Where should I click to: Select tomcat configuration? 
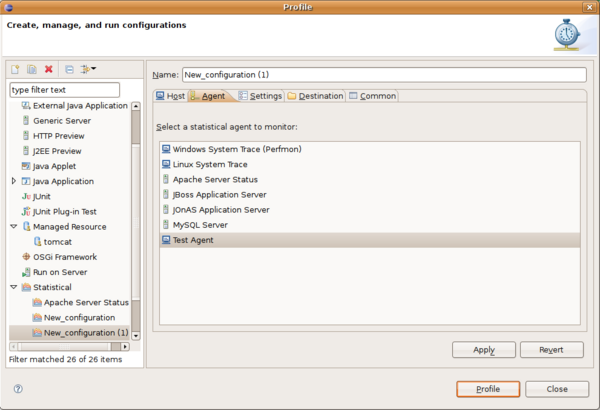click(x=53, y=242)
